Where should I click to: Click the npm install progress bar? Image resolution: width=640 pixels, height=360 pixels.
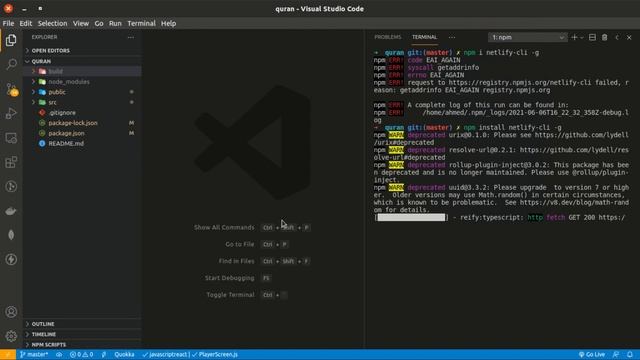click(x=411, y=218)
